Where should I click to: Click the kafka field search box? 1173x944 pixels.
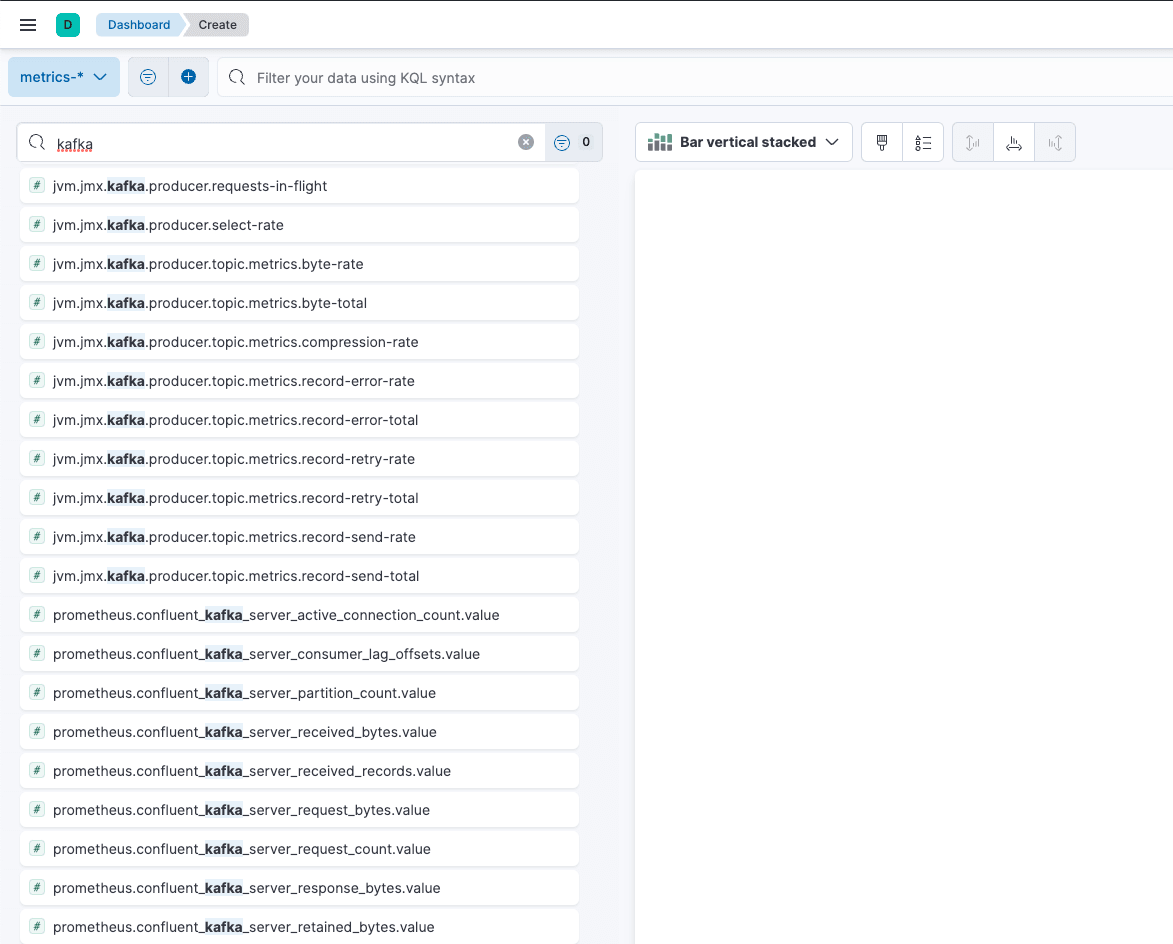coord(280,143)
